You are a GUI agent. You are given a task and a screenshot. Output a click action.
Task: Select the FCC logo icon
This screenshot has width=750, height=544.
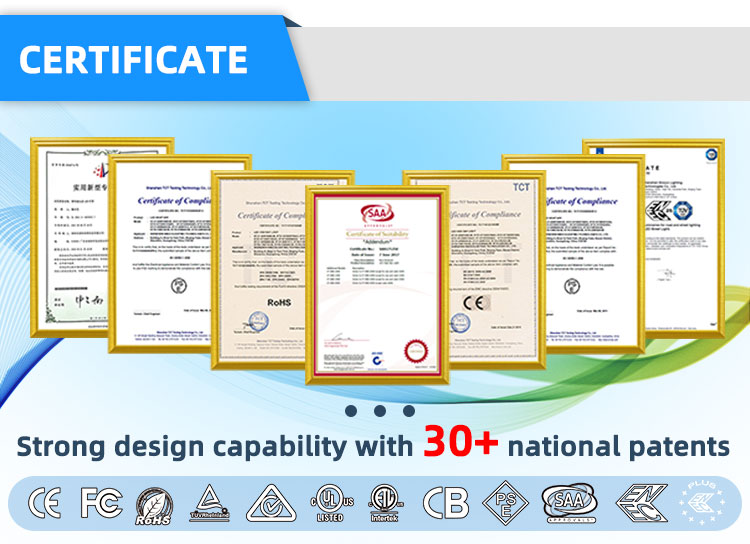[x=101, y=502]
